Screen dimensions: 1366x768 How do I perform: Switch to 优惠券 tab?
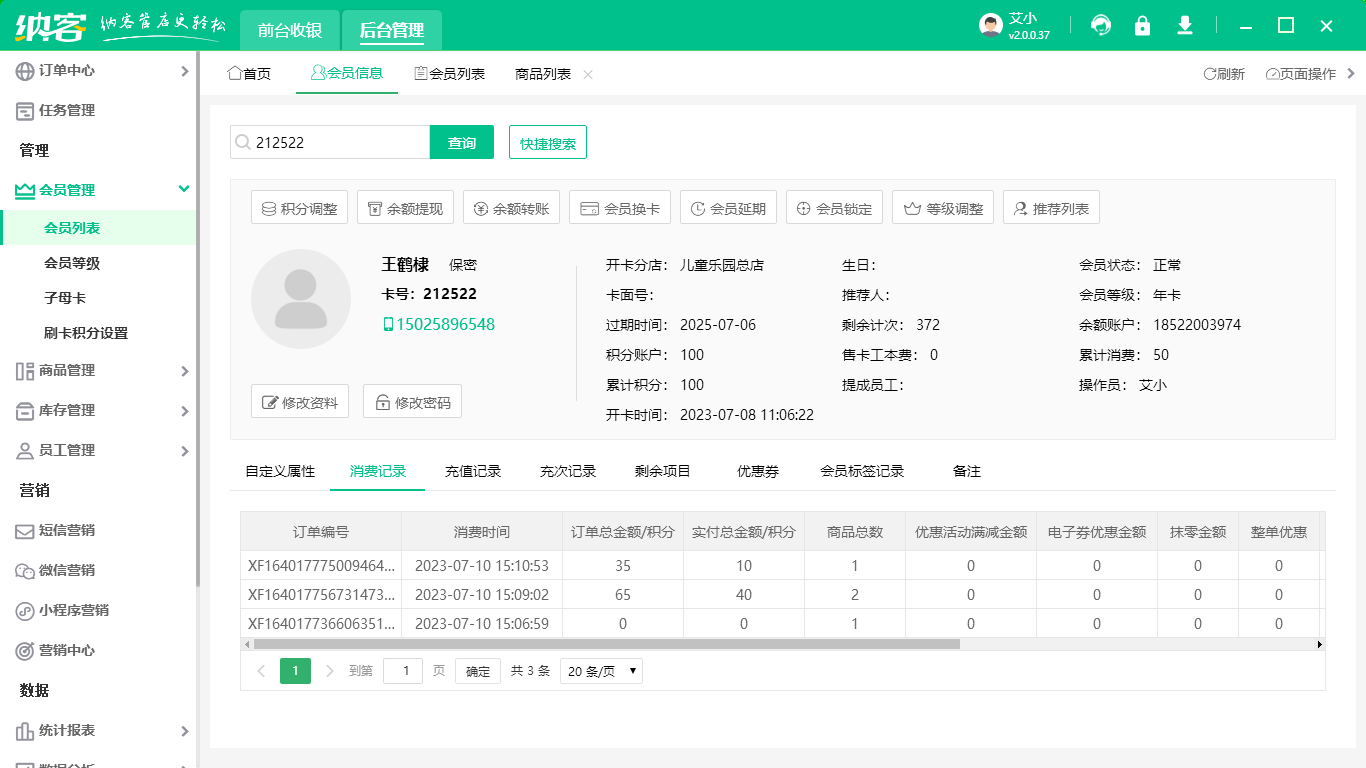[758, 471]
